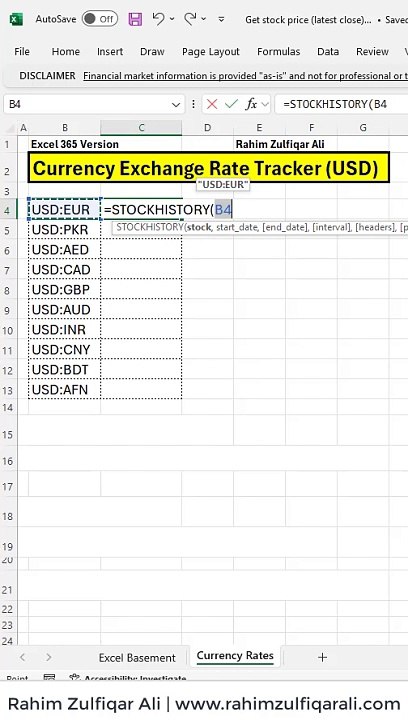Select the USD:AUD cell
The height and width of the screenshot is (720, 408).
pyautogui.click(x=65, y=309)
